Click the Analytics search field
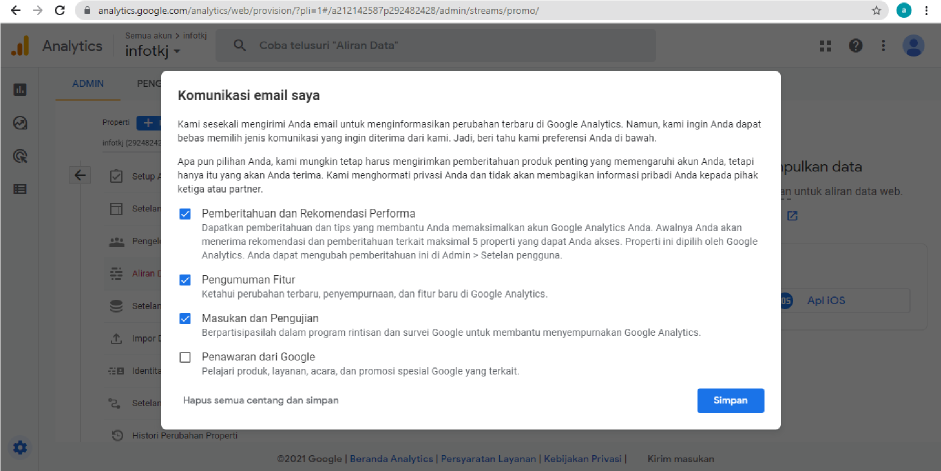The image size is (941, 471). pos(436,46)
